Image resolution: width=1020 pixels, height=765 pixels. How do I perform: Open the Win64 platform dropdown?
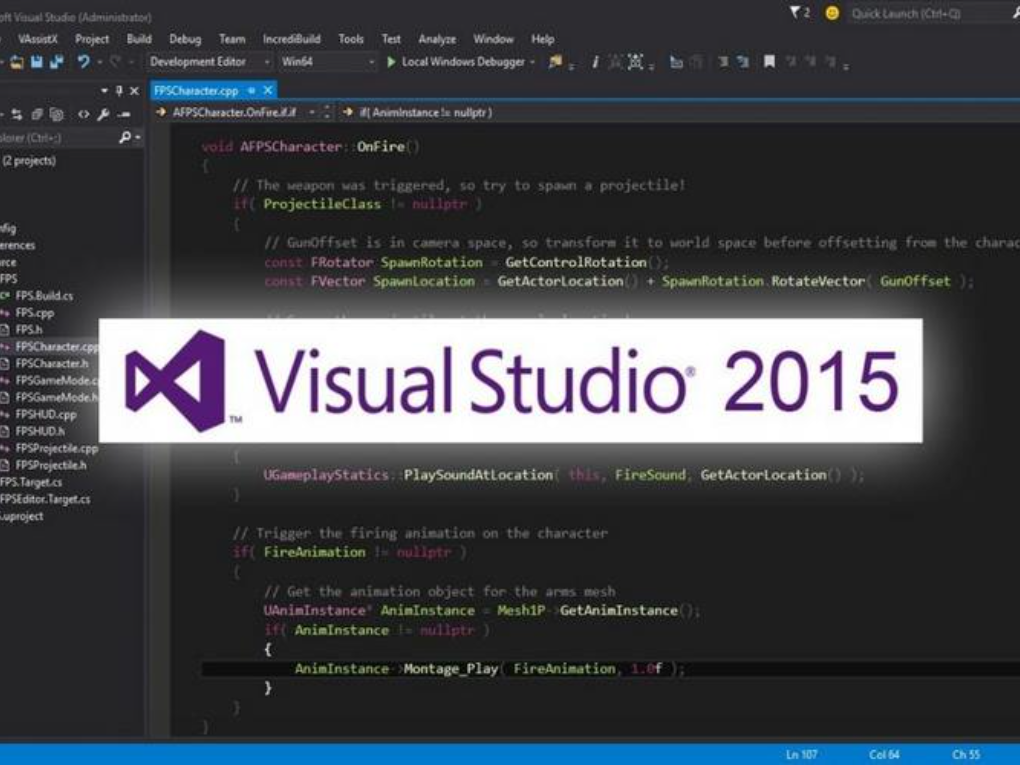[371, 62]
